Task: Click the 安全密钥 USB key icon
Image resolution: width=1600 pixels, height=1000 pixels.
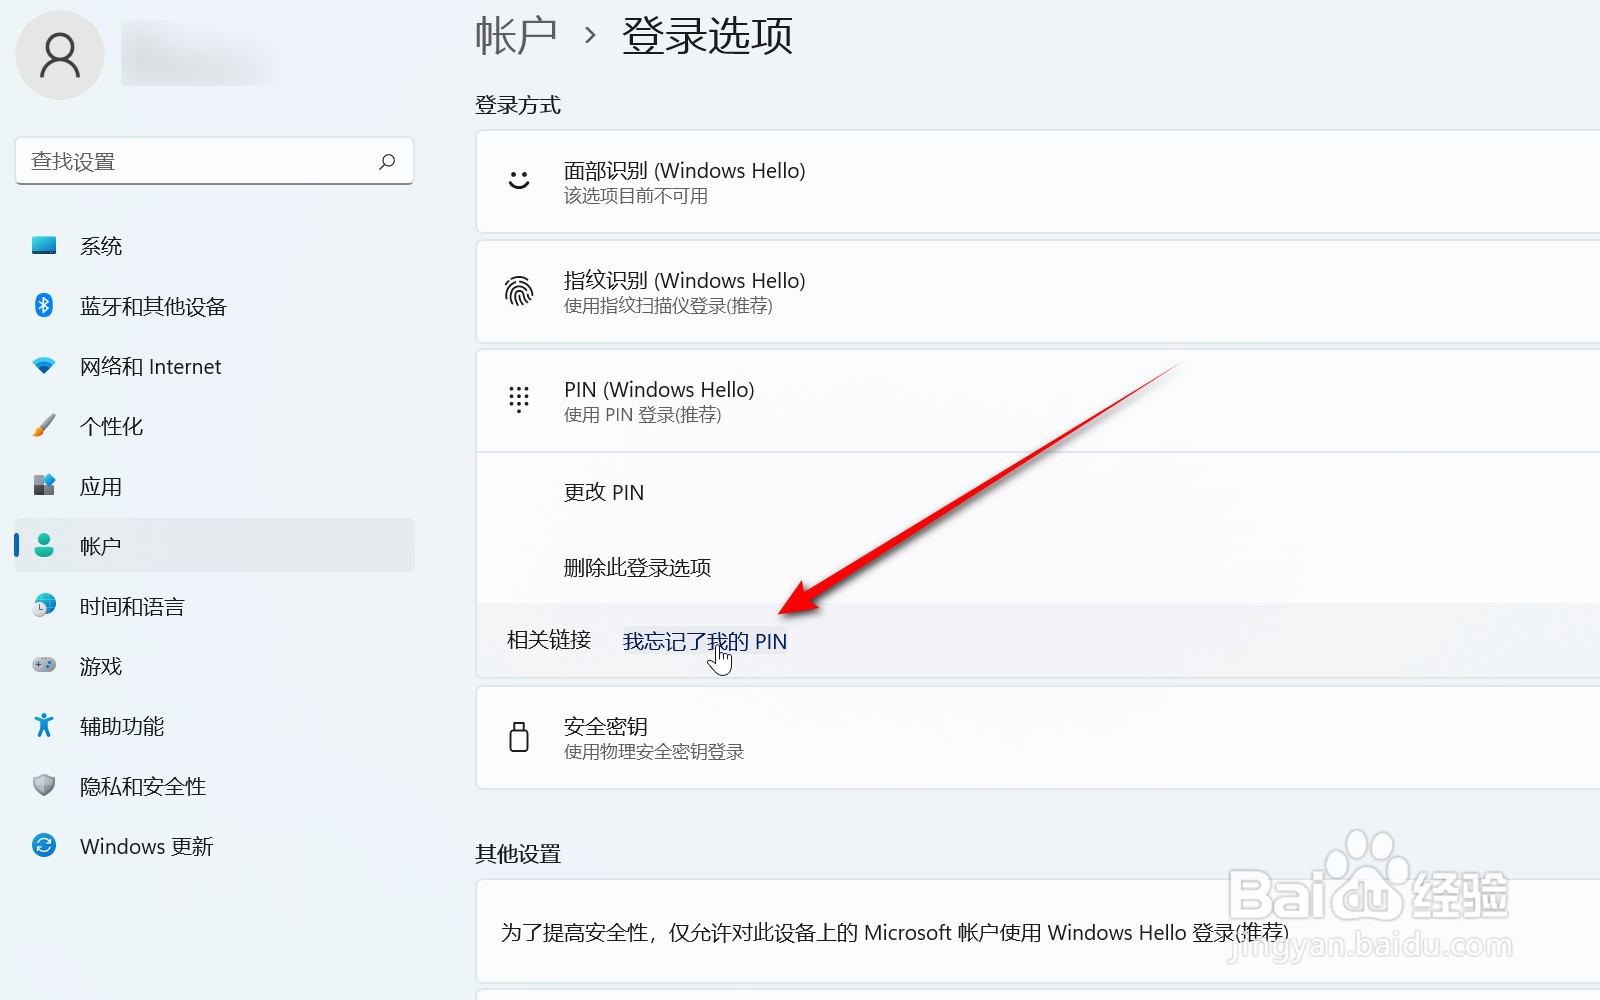Action: pyautogui.click(x=519, y=737)
